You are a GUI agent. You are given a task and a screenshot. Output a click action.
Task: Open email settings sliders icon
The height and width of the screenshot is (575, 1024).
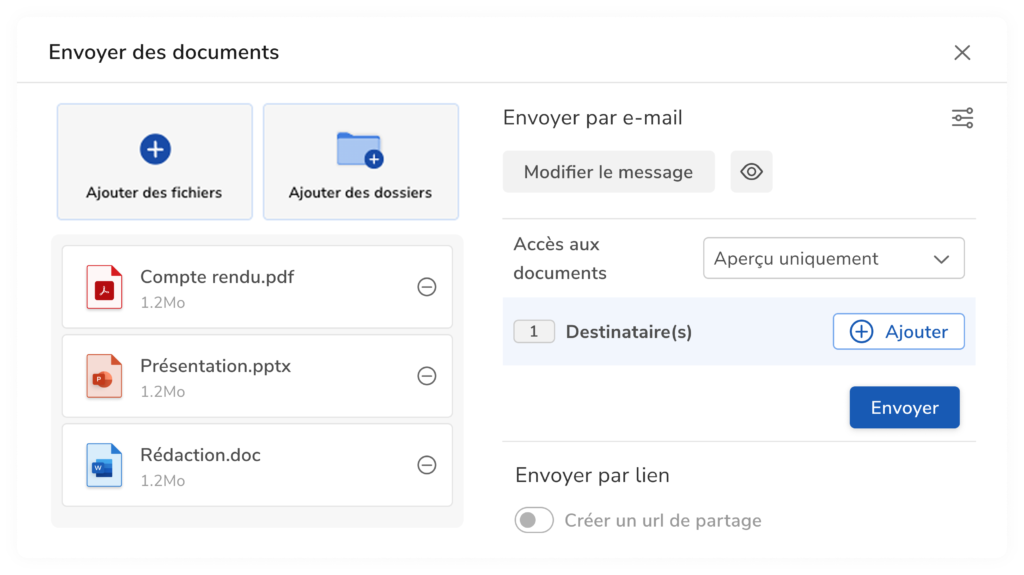(962, 118)
